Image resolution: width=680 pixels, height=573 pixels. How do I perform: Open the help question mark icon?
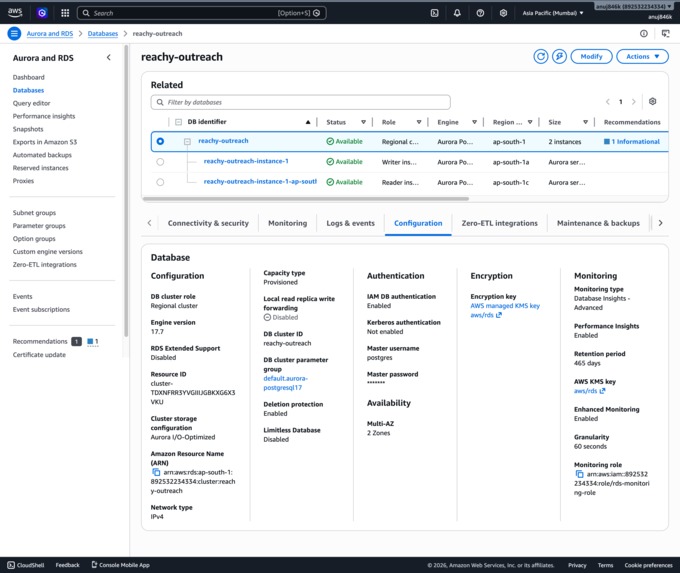(480, 13)
